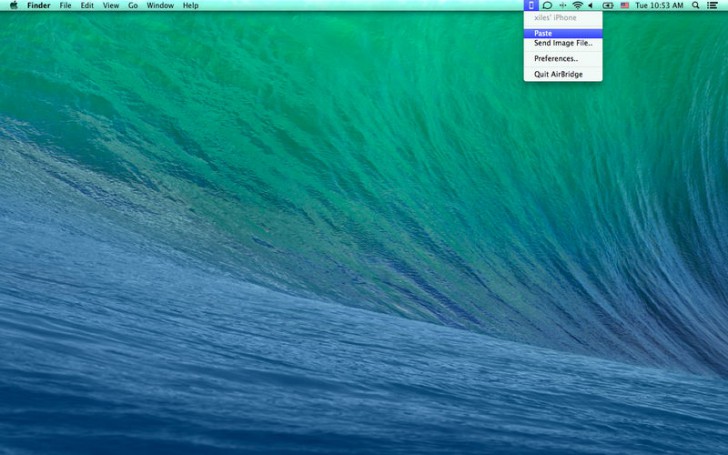Choose Paste in the AirBridge menu

point(563,33)
